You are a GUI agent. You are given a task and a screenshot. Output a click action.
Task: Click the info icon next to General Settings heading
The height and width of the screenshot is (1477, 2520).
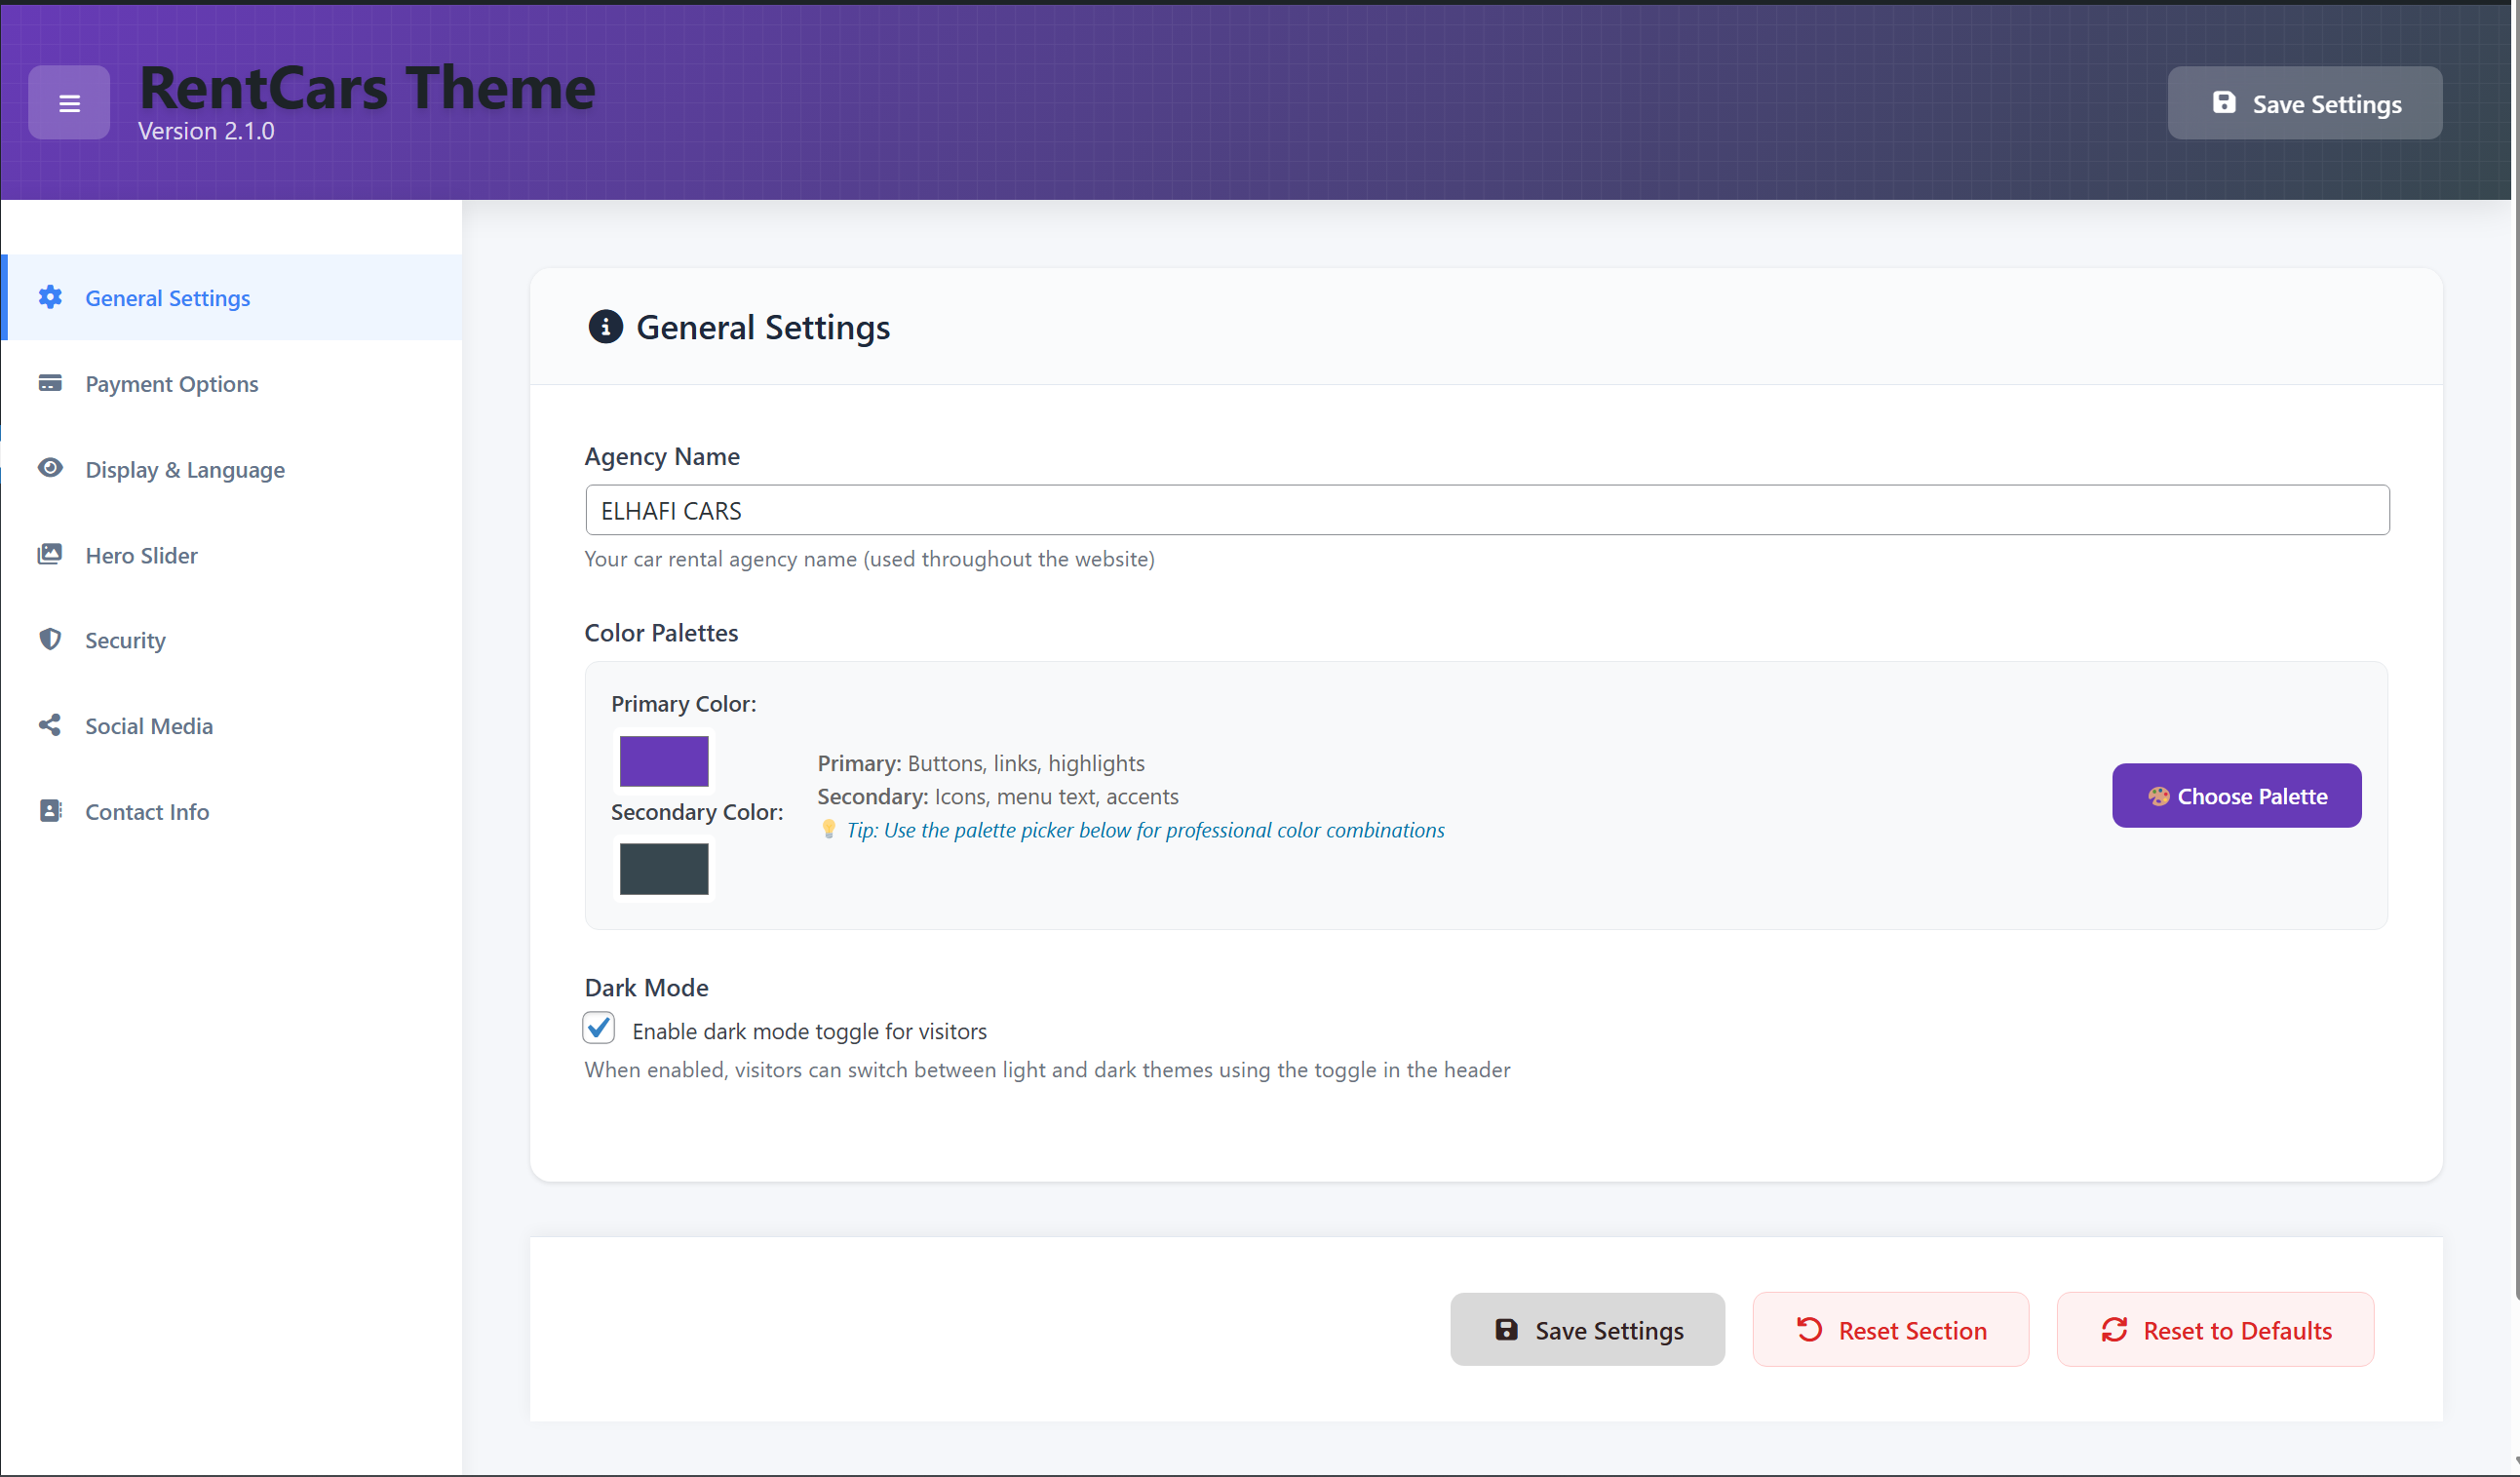605,327
